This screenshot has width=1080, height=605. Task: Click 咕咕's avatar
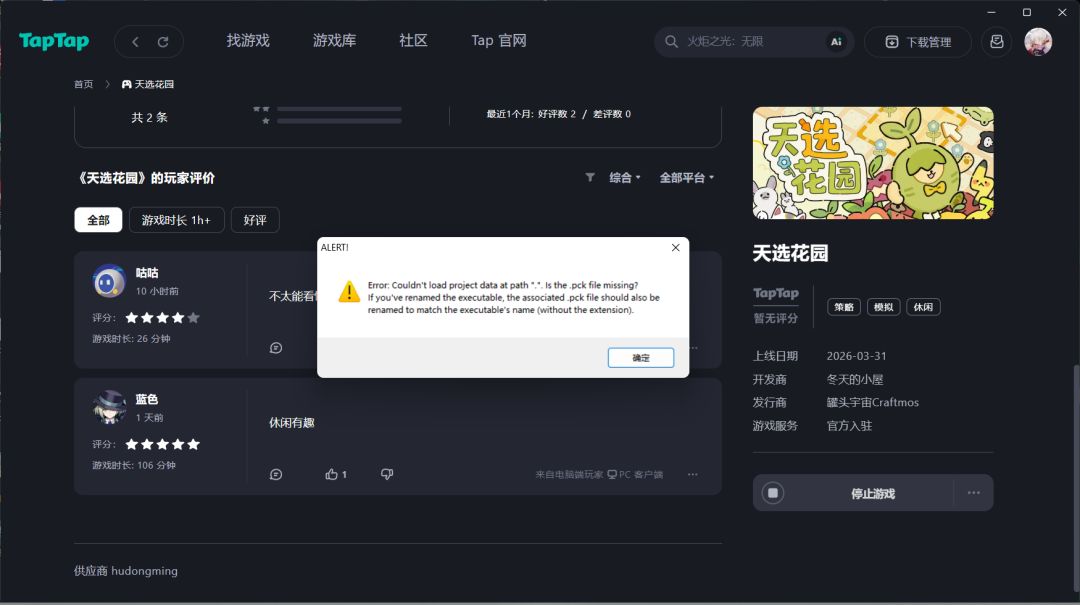tap(109, 280)
